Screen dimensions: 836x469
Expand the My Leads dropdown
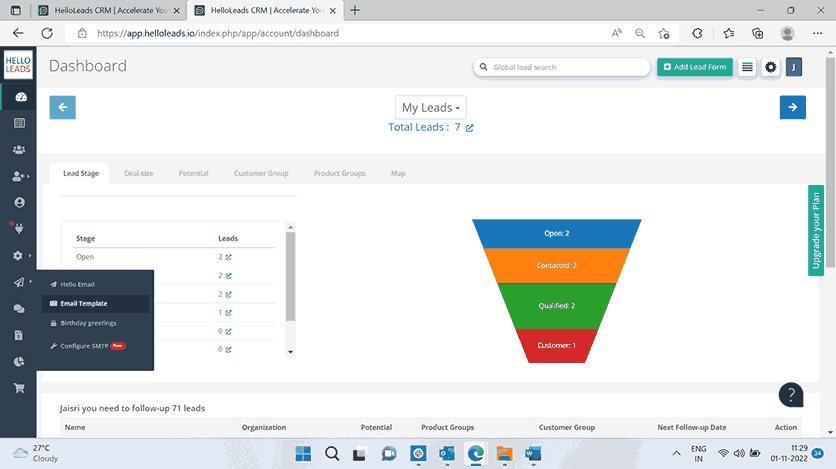[431, 108]
